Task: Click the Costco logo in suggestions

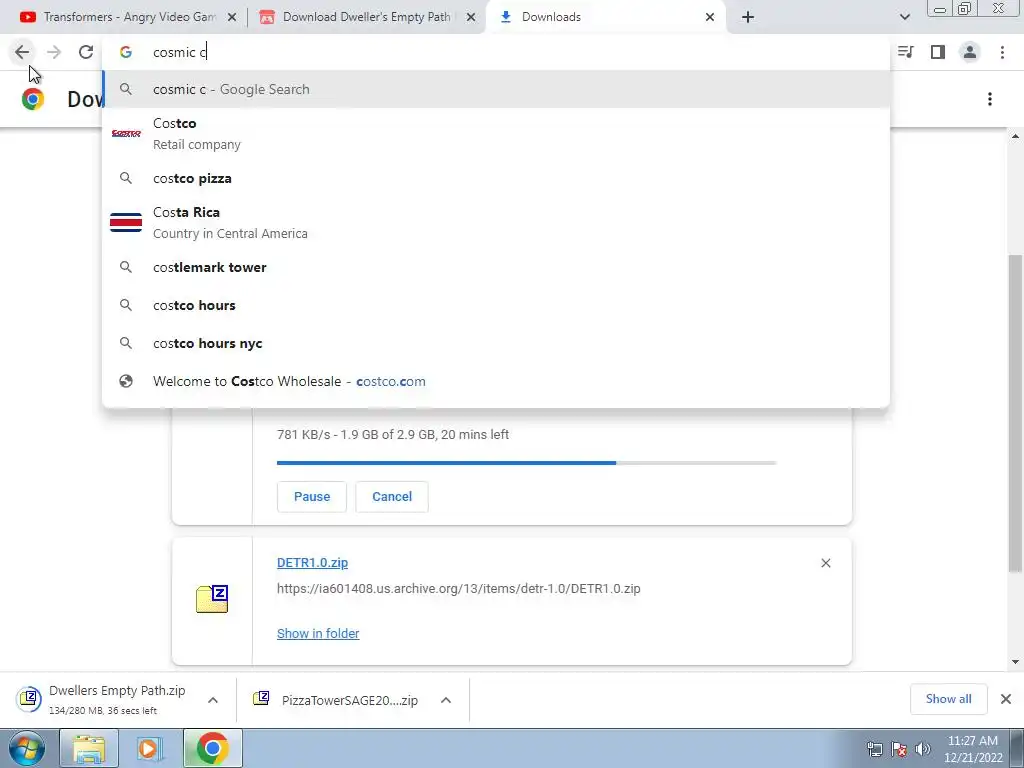Action: [126, 133]
